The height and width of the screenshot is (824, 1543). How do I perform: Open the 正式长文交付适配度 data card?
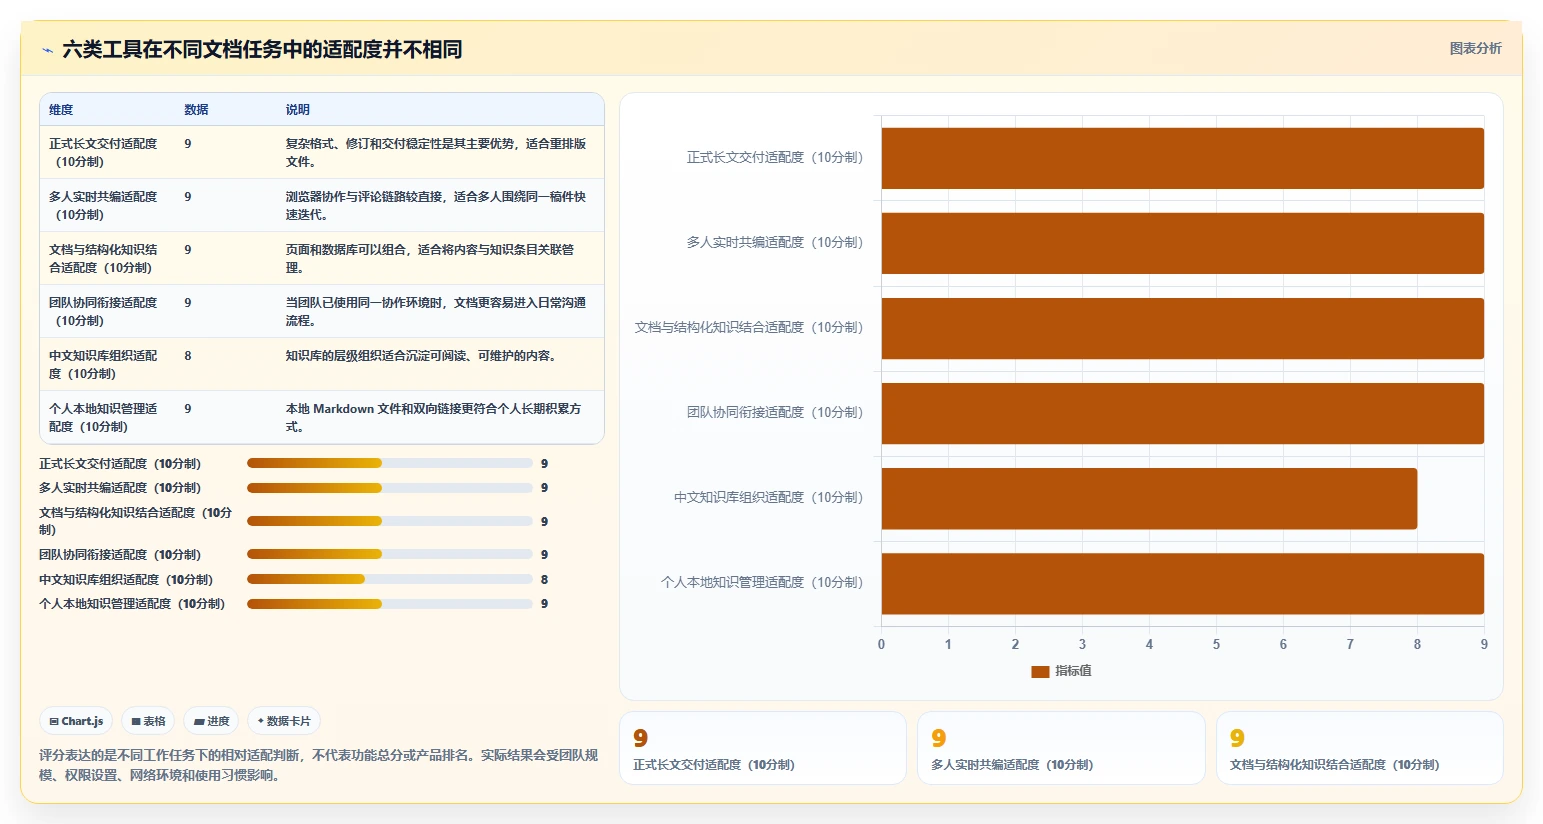[x=763, y=748]
